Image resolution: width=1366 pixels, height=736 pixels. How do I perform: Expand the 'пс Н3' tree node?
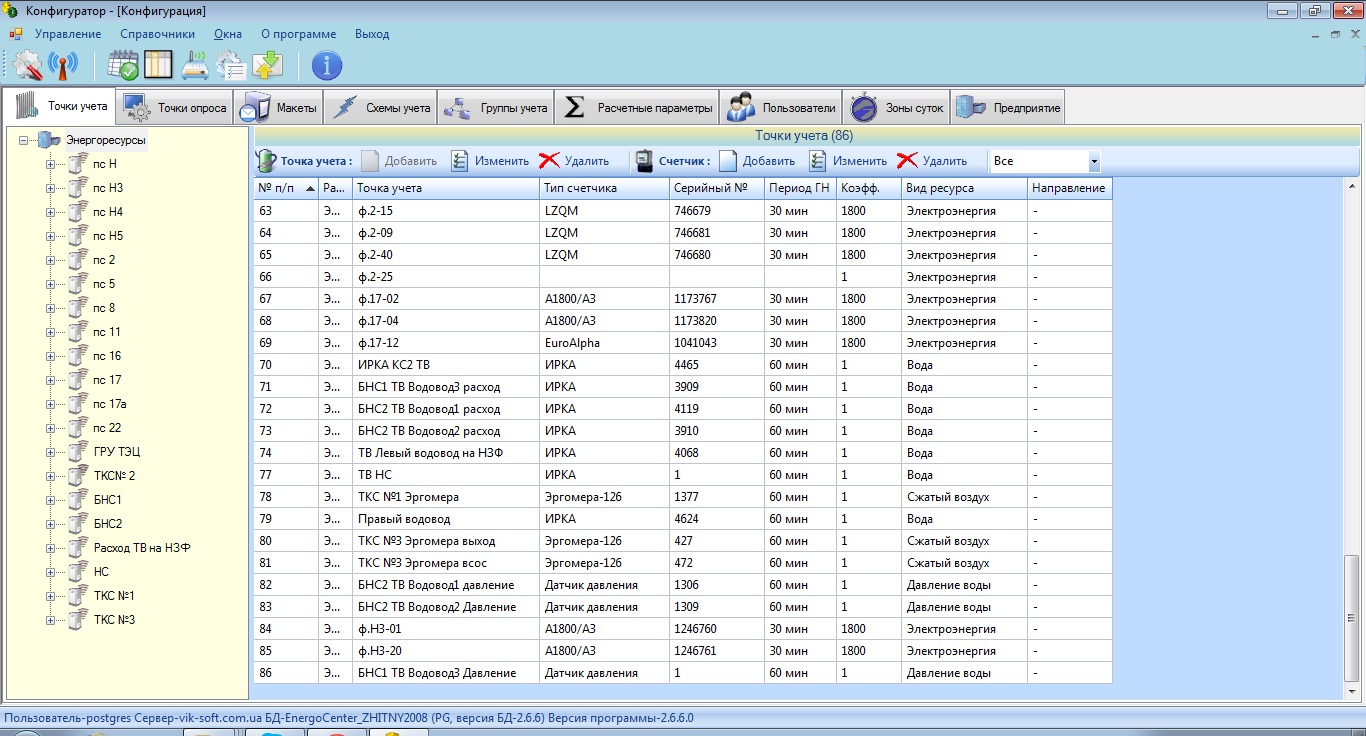[x=50, y=188]
